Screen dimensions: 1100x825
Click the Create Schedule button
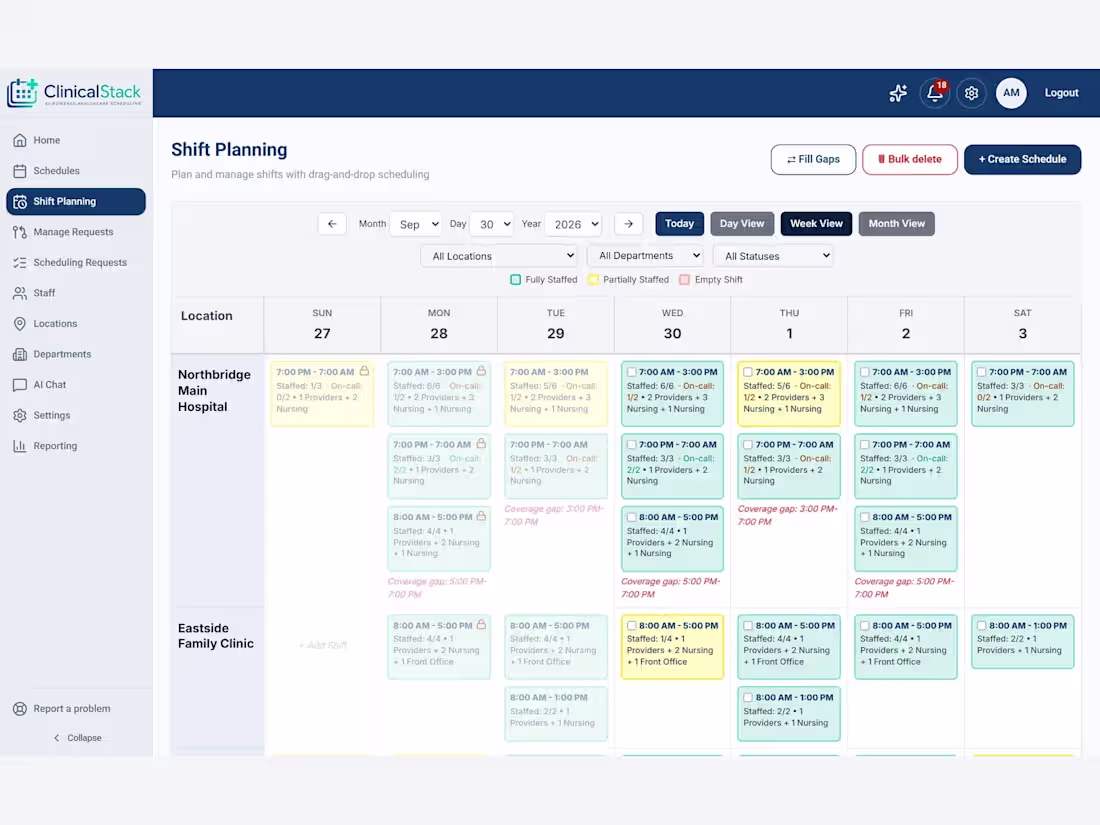1022,159
